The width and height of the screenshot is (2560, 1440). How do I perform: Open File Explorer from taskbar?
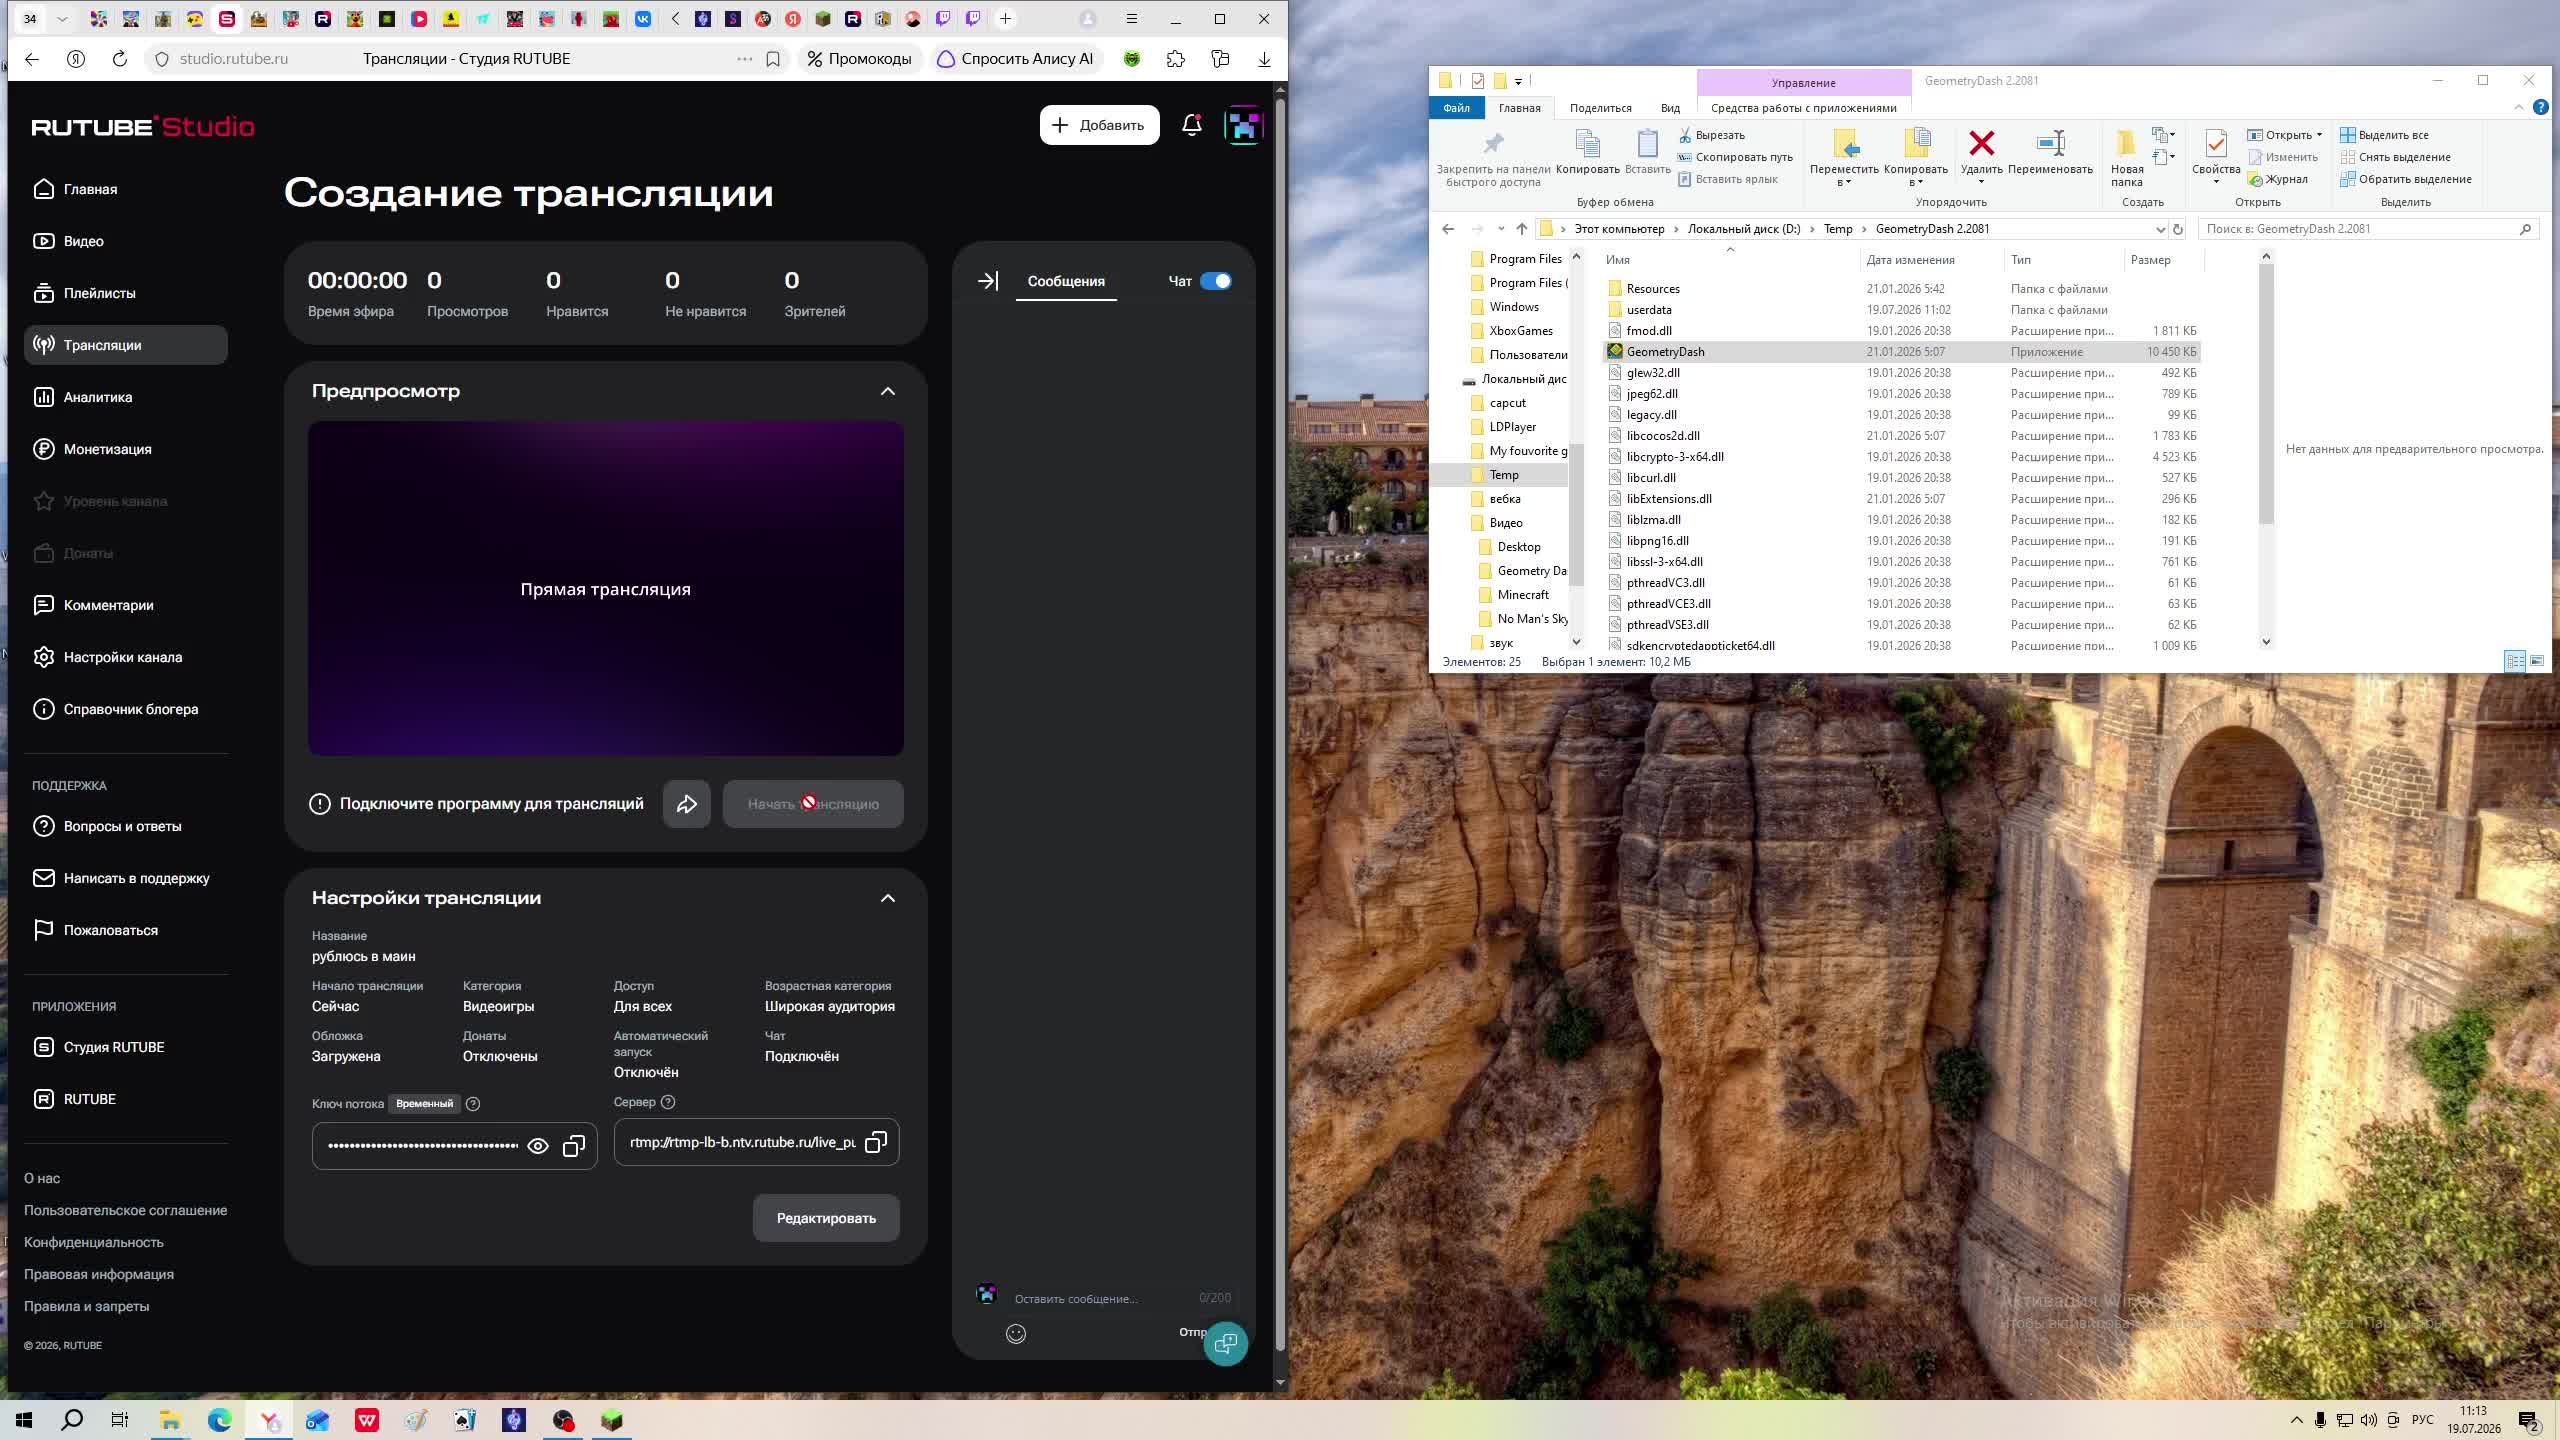point(170,1420)
